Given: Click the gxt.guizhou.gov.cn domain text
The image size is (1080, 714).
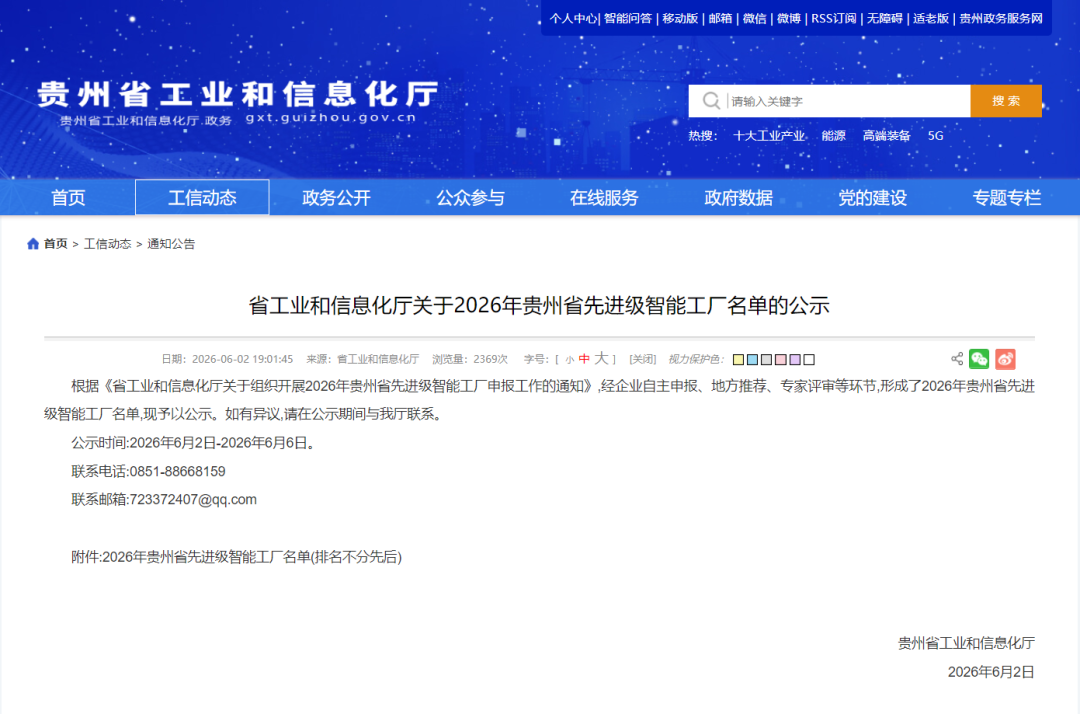Looking at the screenshot, I should (x=331, y=118).
